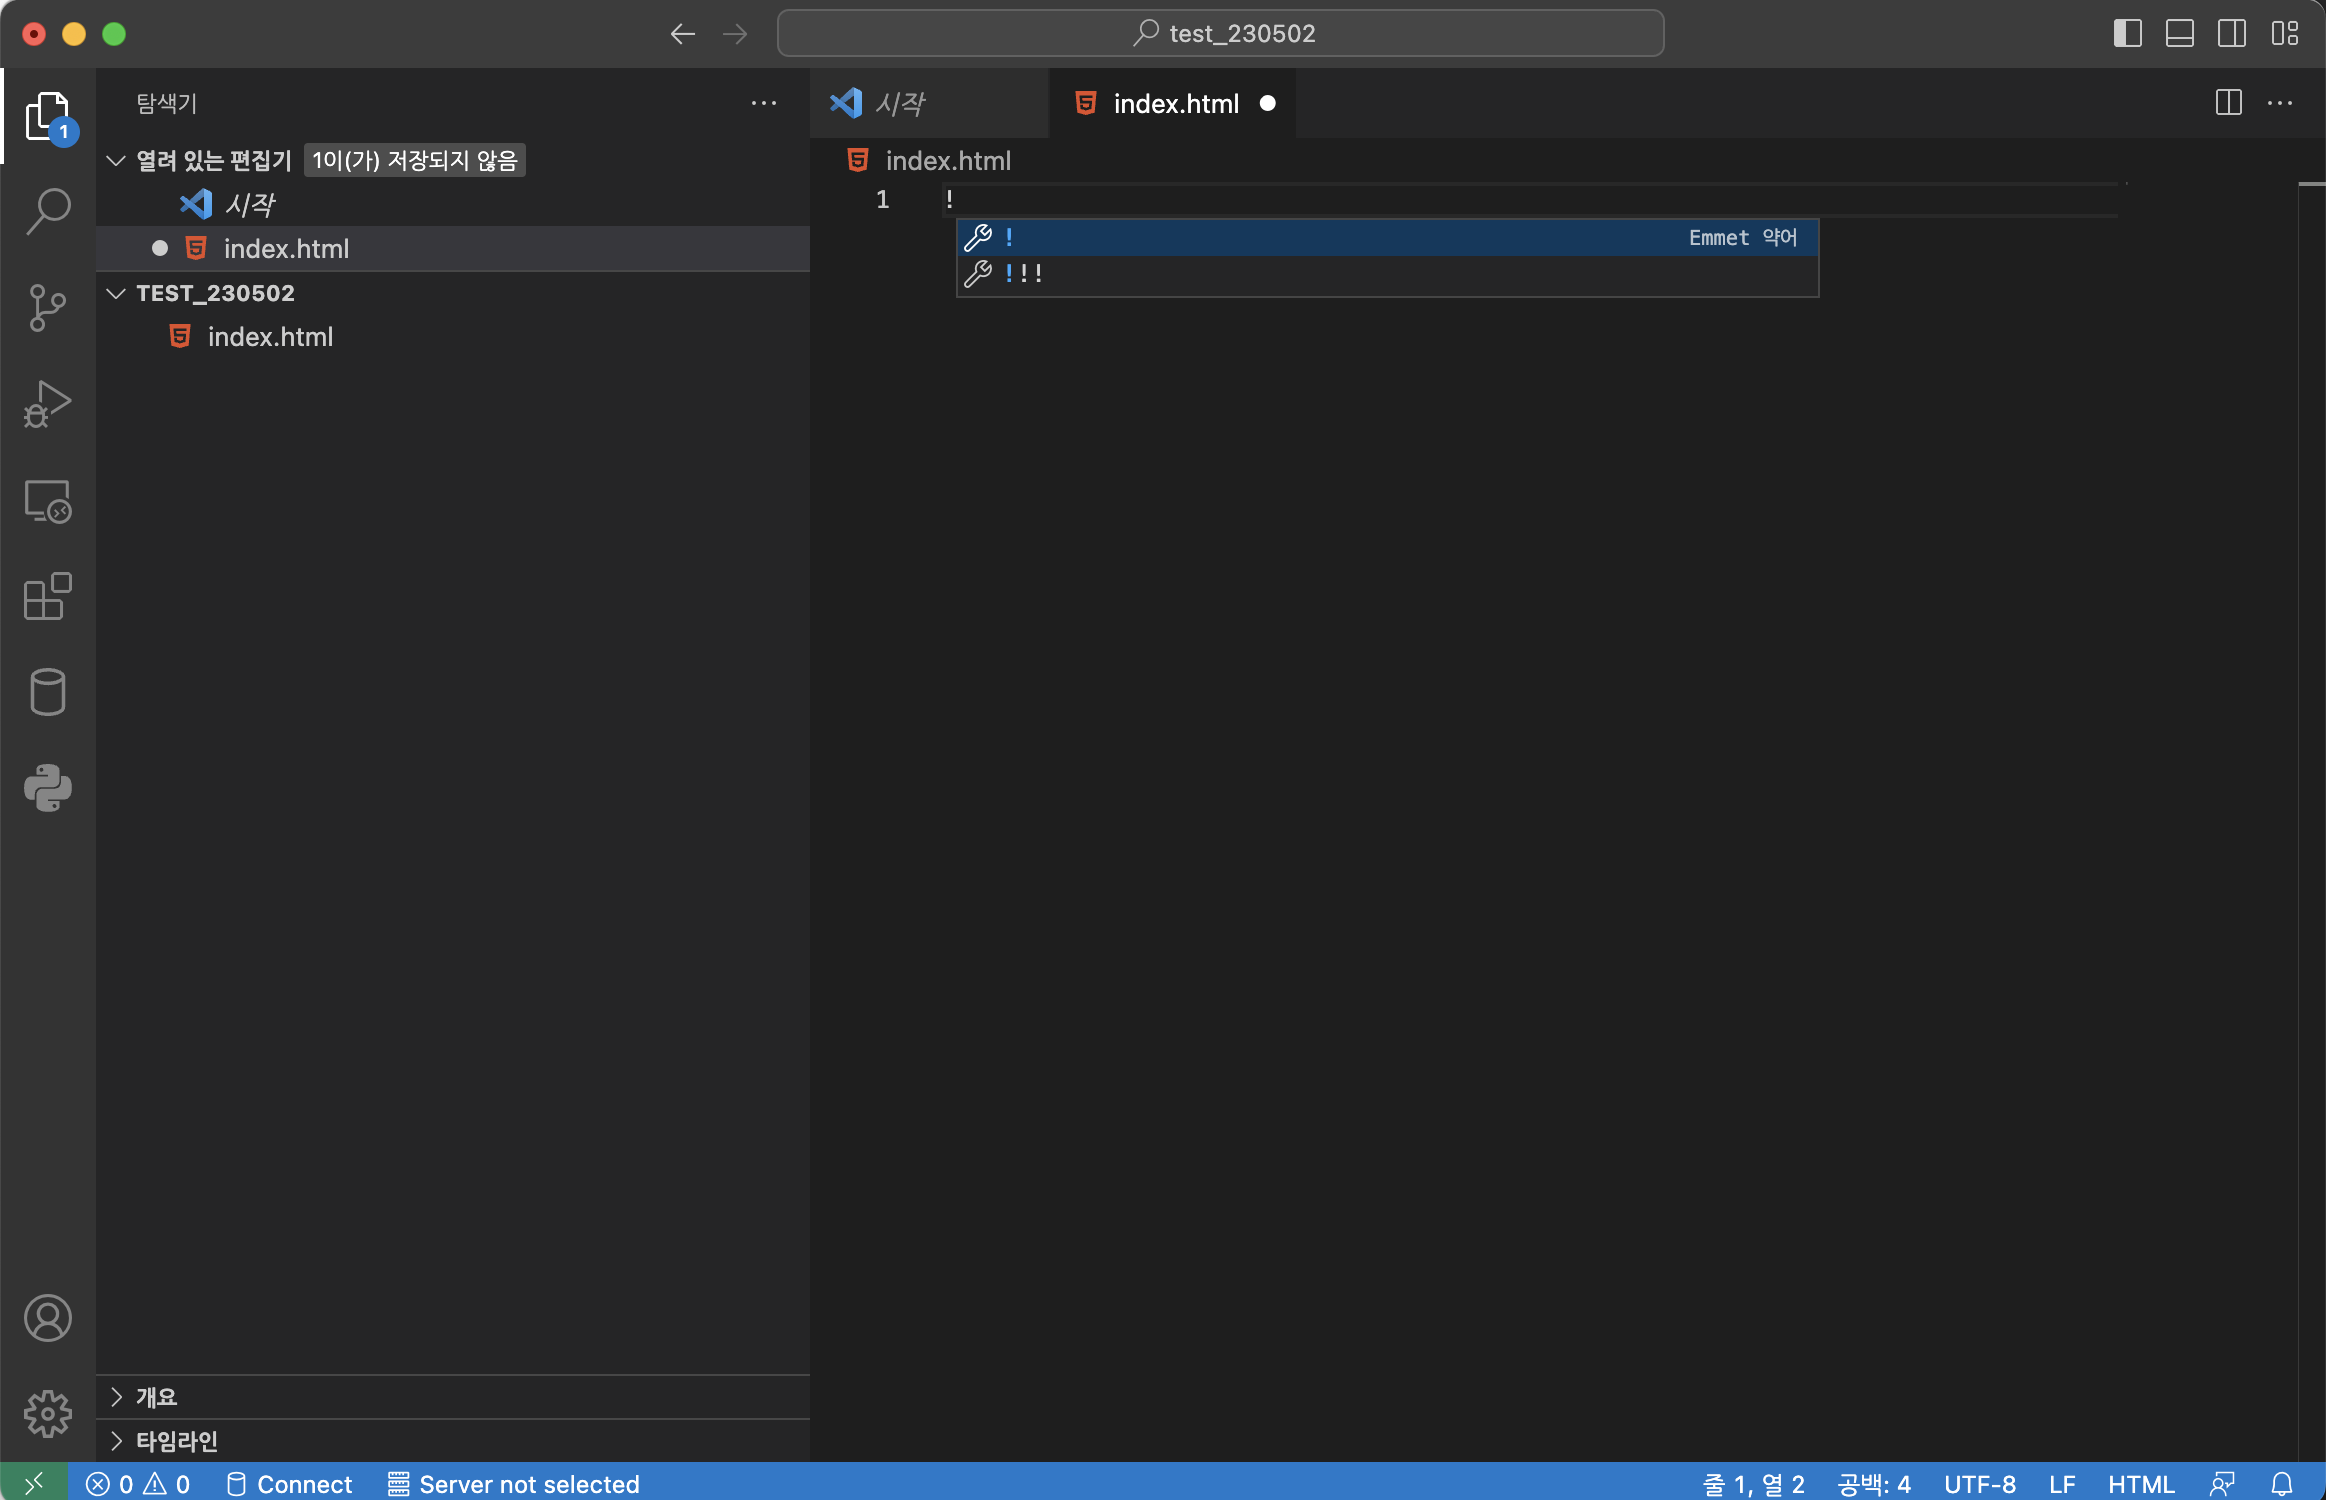This screenshot has height=1500, width=2326.
Task: Open Run and Debug view
Action: point(47,404)
